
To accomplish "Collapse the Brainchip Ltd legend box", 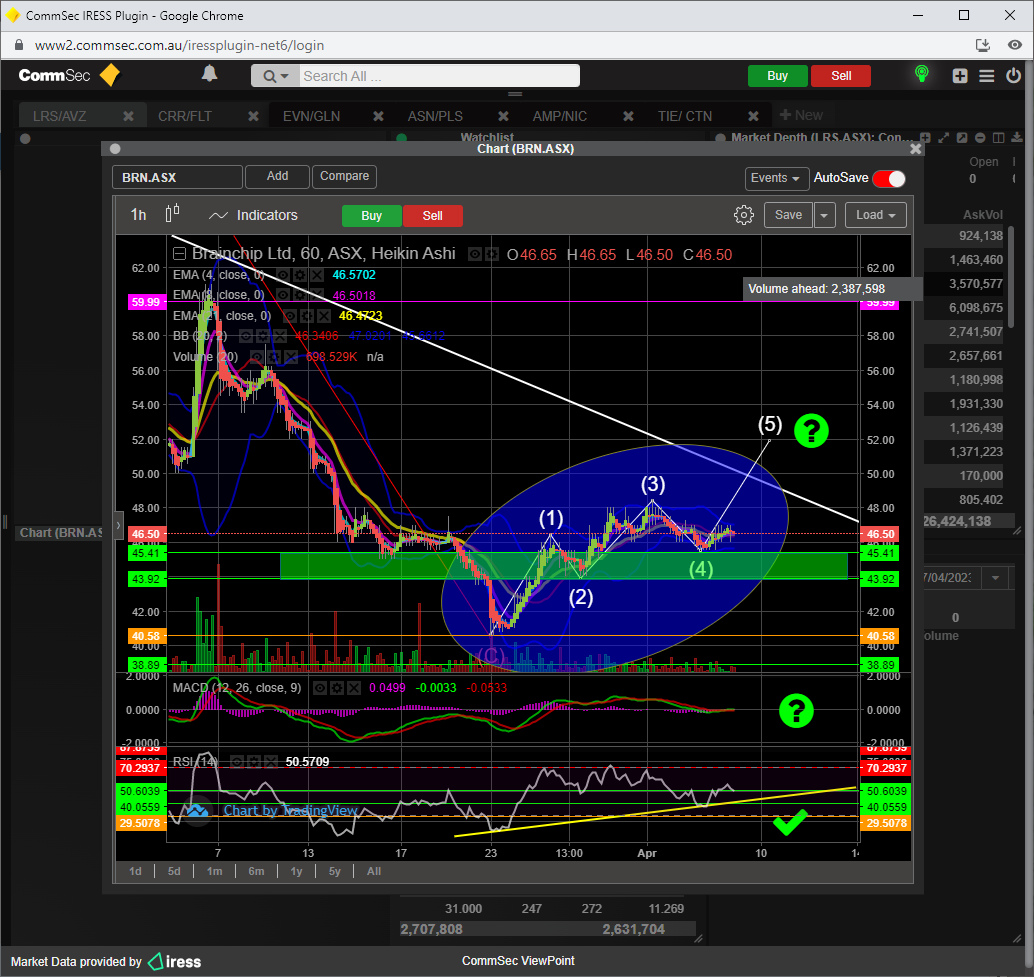I will (179, 254).
